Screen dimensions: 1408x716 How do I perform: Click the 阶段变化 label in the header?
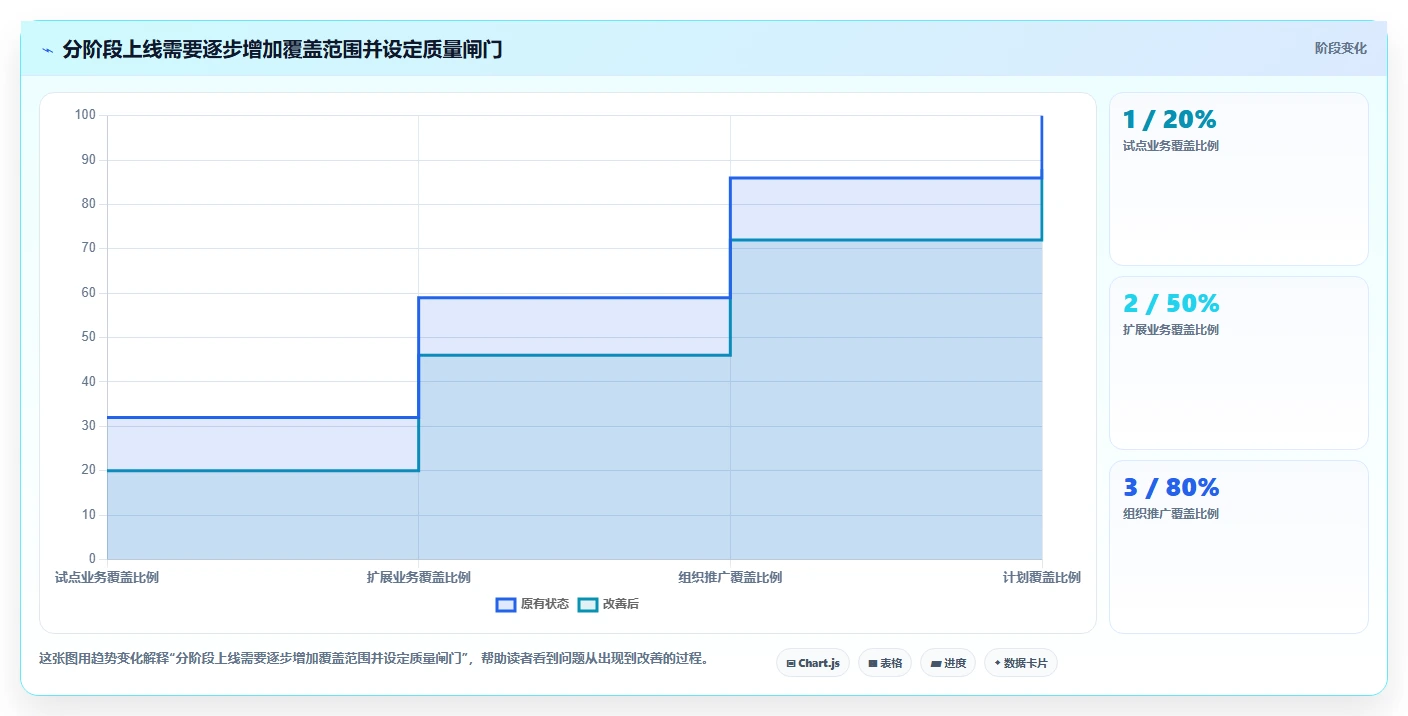[1340, 48]
